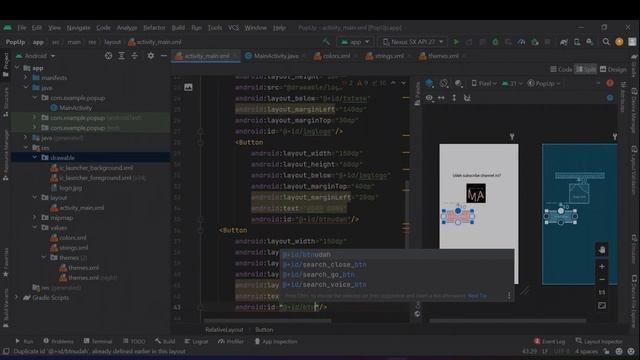Open the PopUp theme dropdown

[x=544, y=83]
